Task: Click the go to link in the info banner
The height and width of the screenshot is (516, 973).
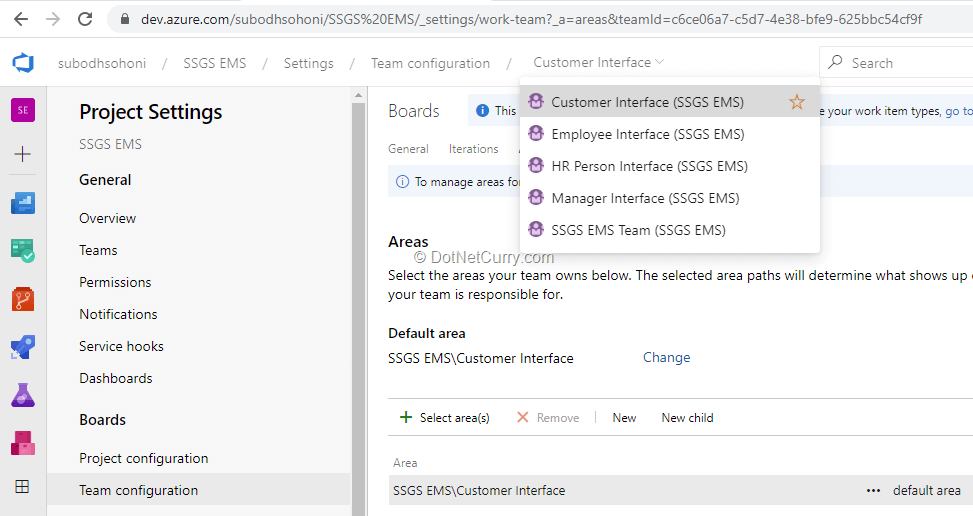Action: coord(959,111)
